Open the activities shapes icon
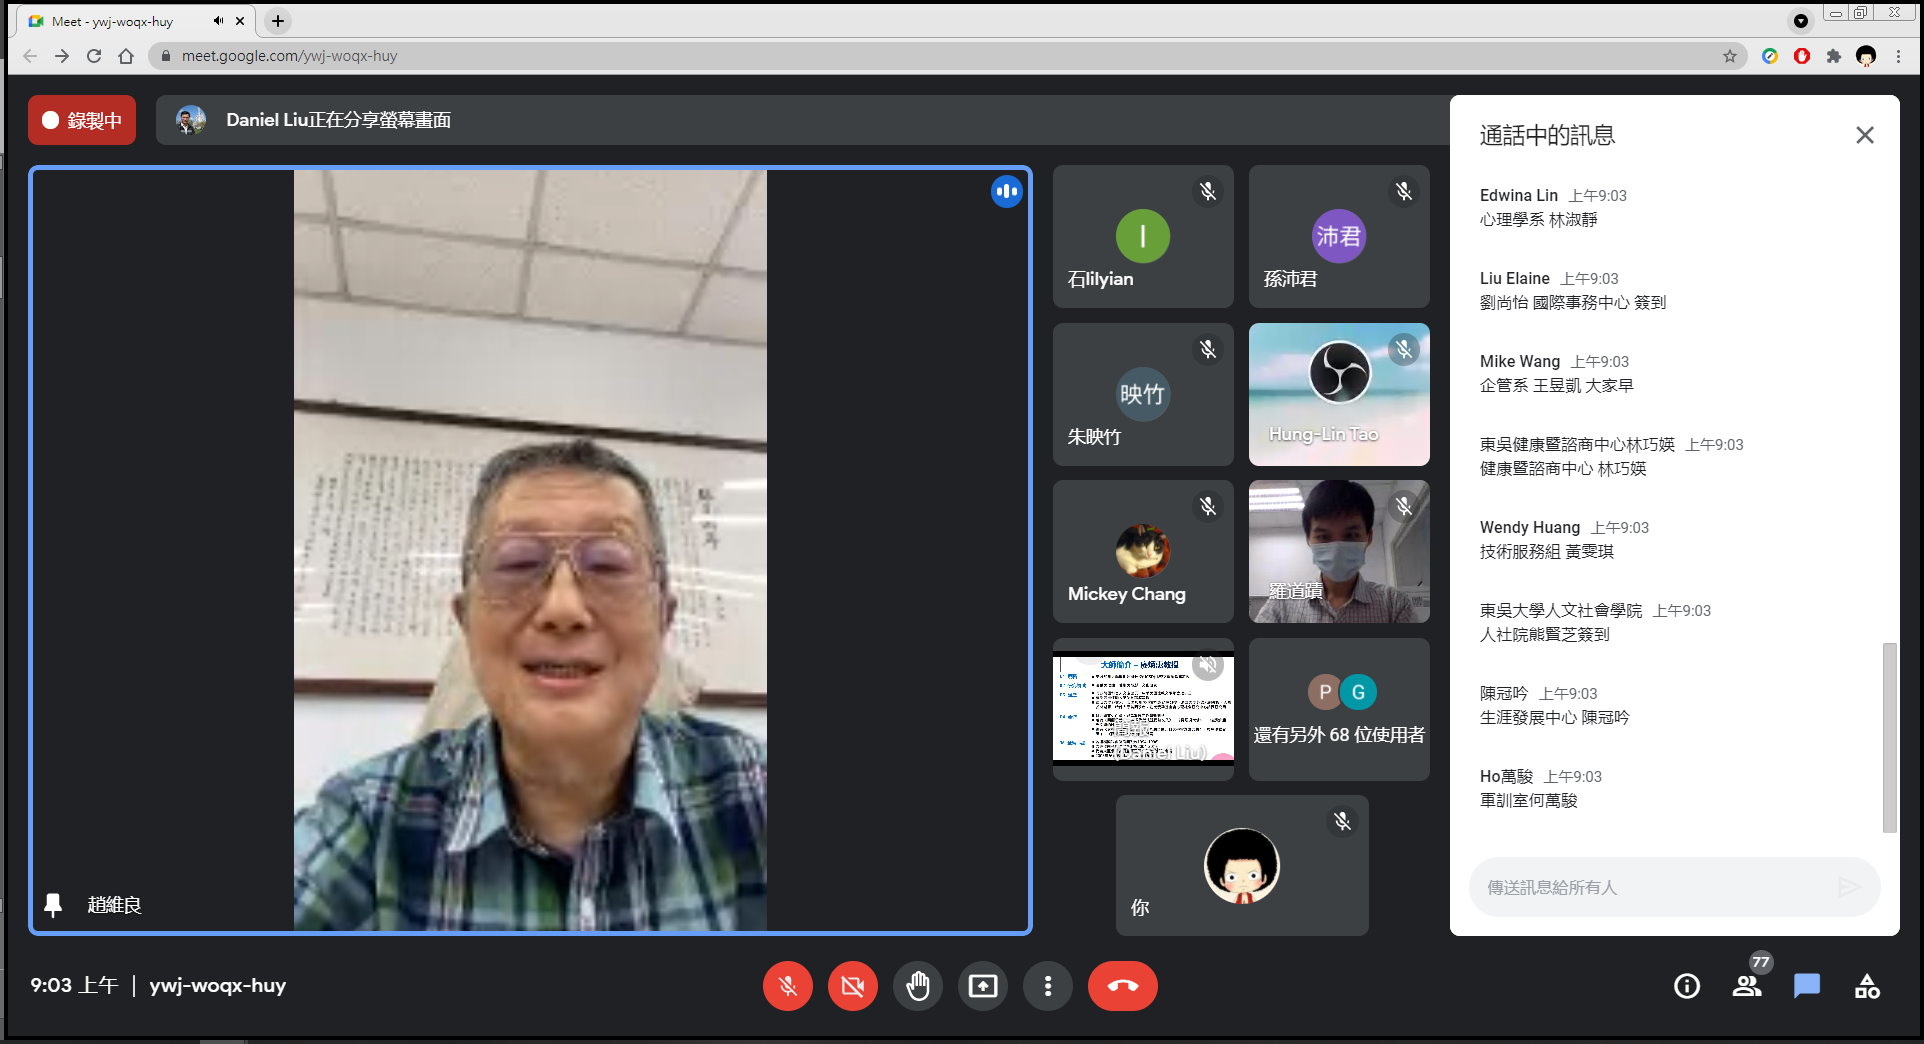 tap(1866, 986)
